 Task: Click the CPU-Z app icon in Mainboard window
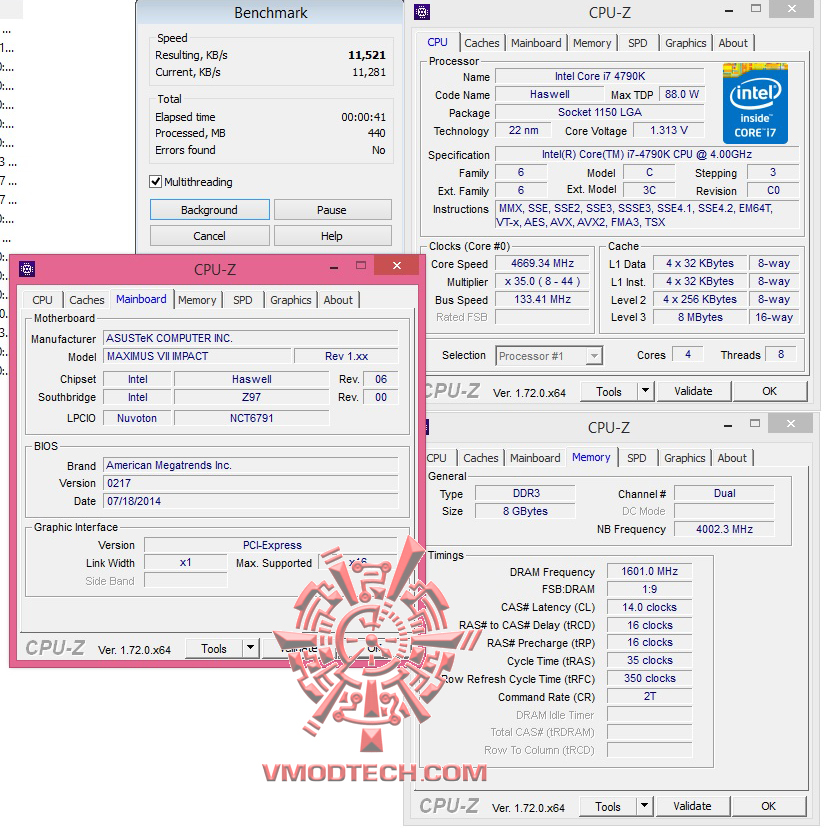[x=27, y=269]
